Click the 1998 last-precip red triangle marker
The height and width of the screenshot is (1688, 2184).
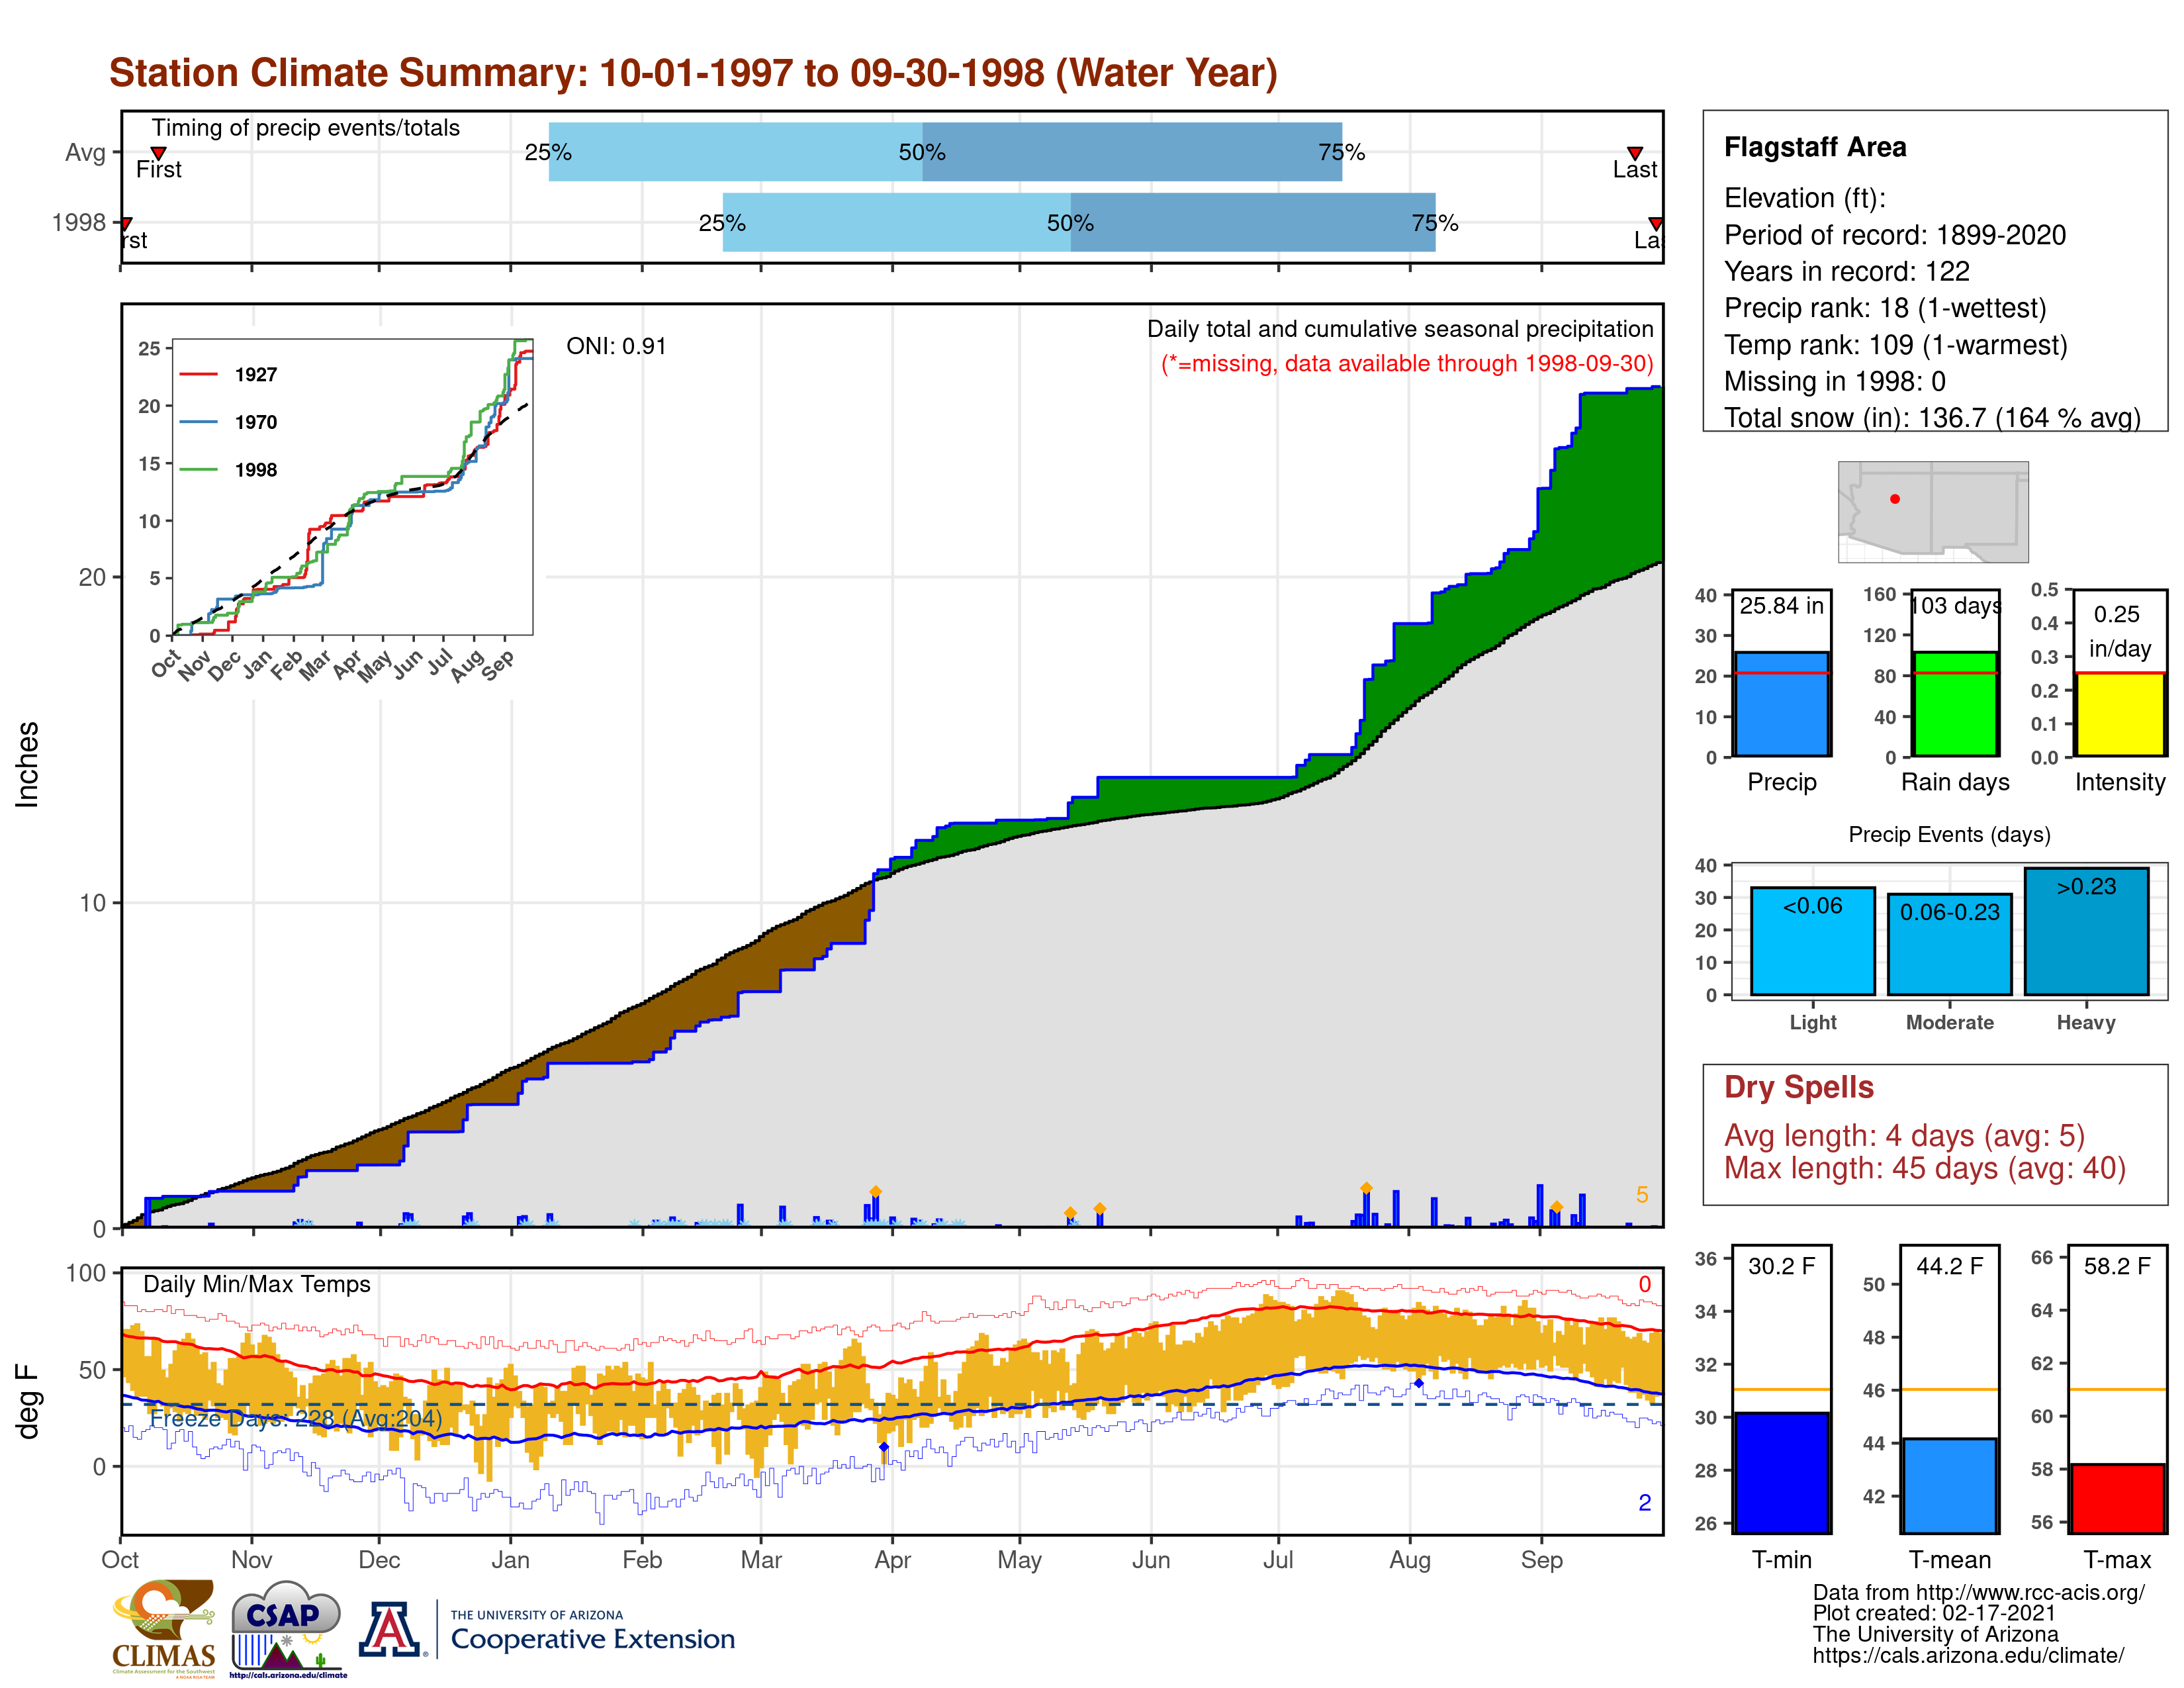coord(1656,223)
